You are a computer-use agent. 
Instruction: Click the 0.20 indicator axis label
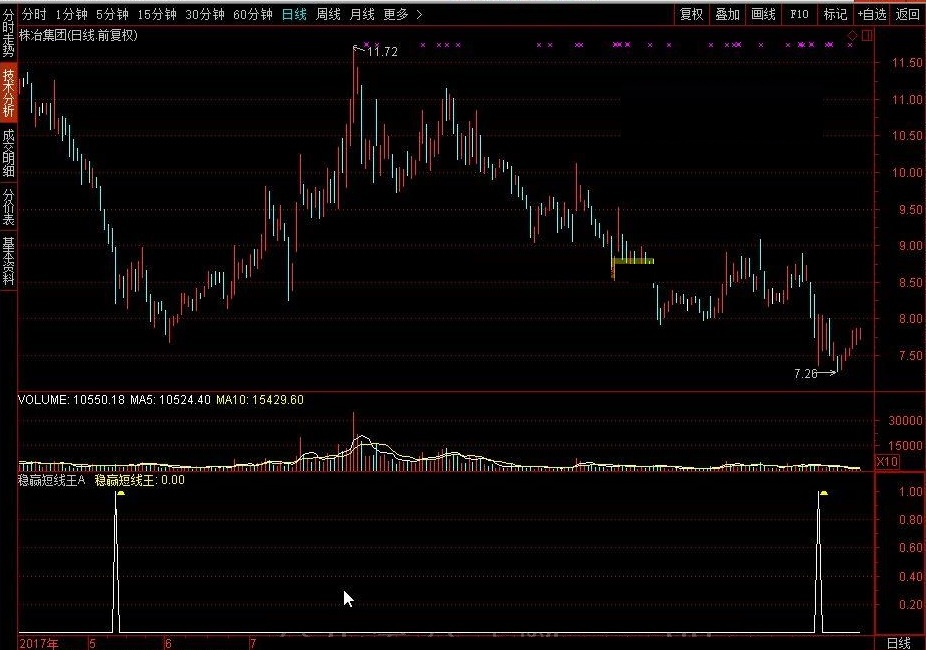[x=910, y=605]
